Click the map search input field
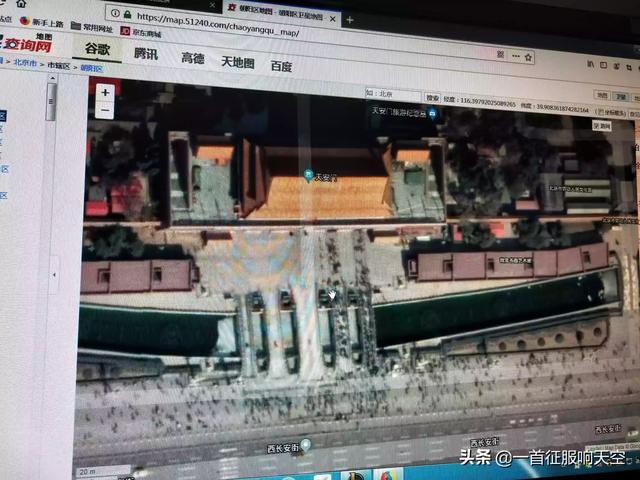This screenshot has width=640, height=480. [393, 95]
